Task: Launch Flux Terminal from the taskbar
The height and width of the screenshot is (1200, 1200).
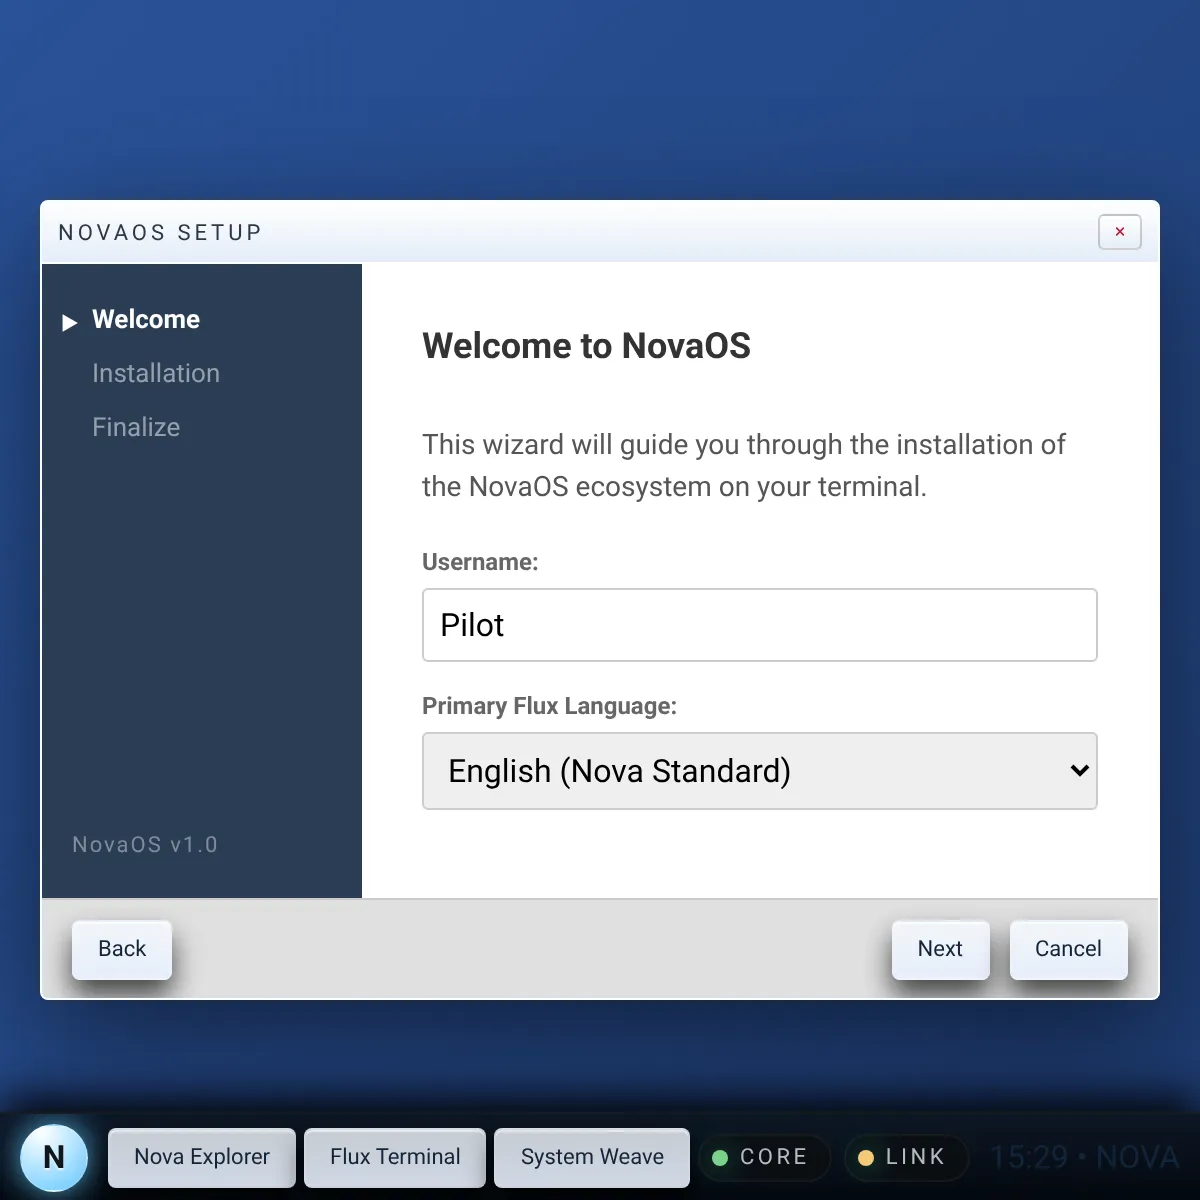Action: 395,1157
